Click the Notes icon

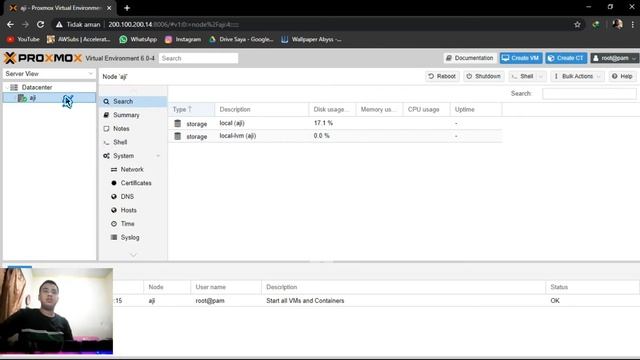tap(106, 129)
